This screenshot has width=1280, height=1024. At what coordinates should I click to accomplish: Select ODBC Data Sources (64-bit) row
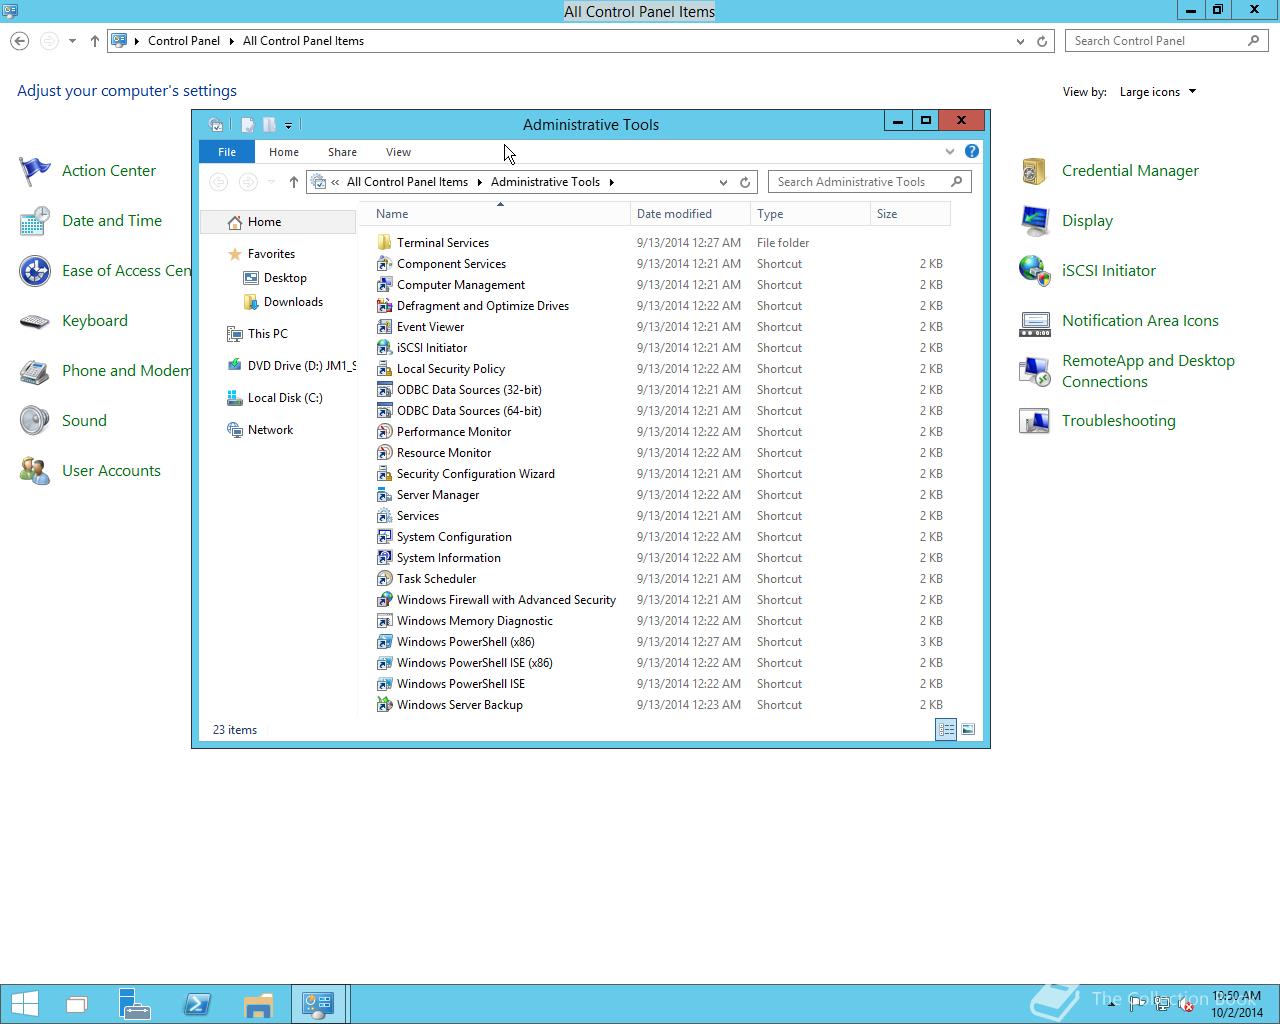tap(660, 411)
